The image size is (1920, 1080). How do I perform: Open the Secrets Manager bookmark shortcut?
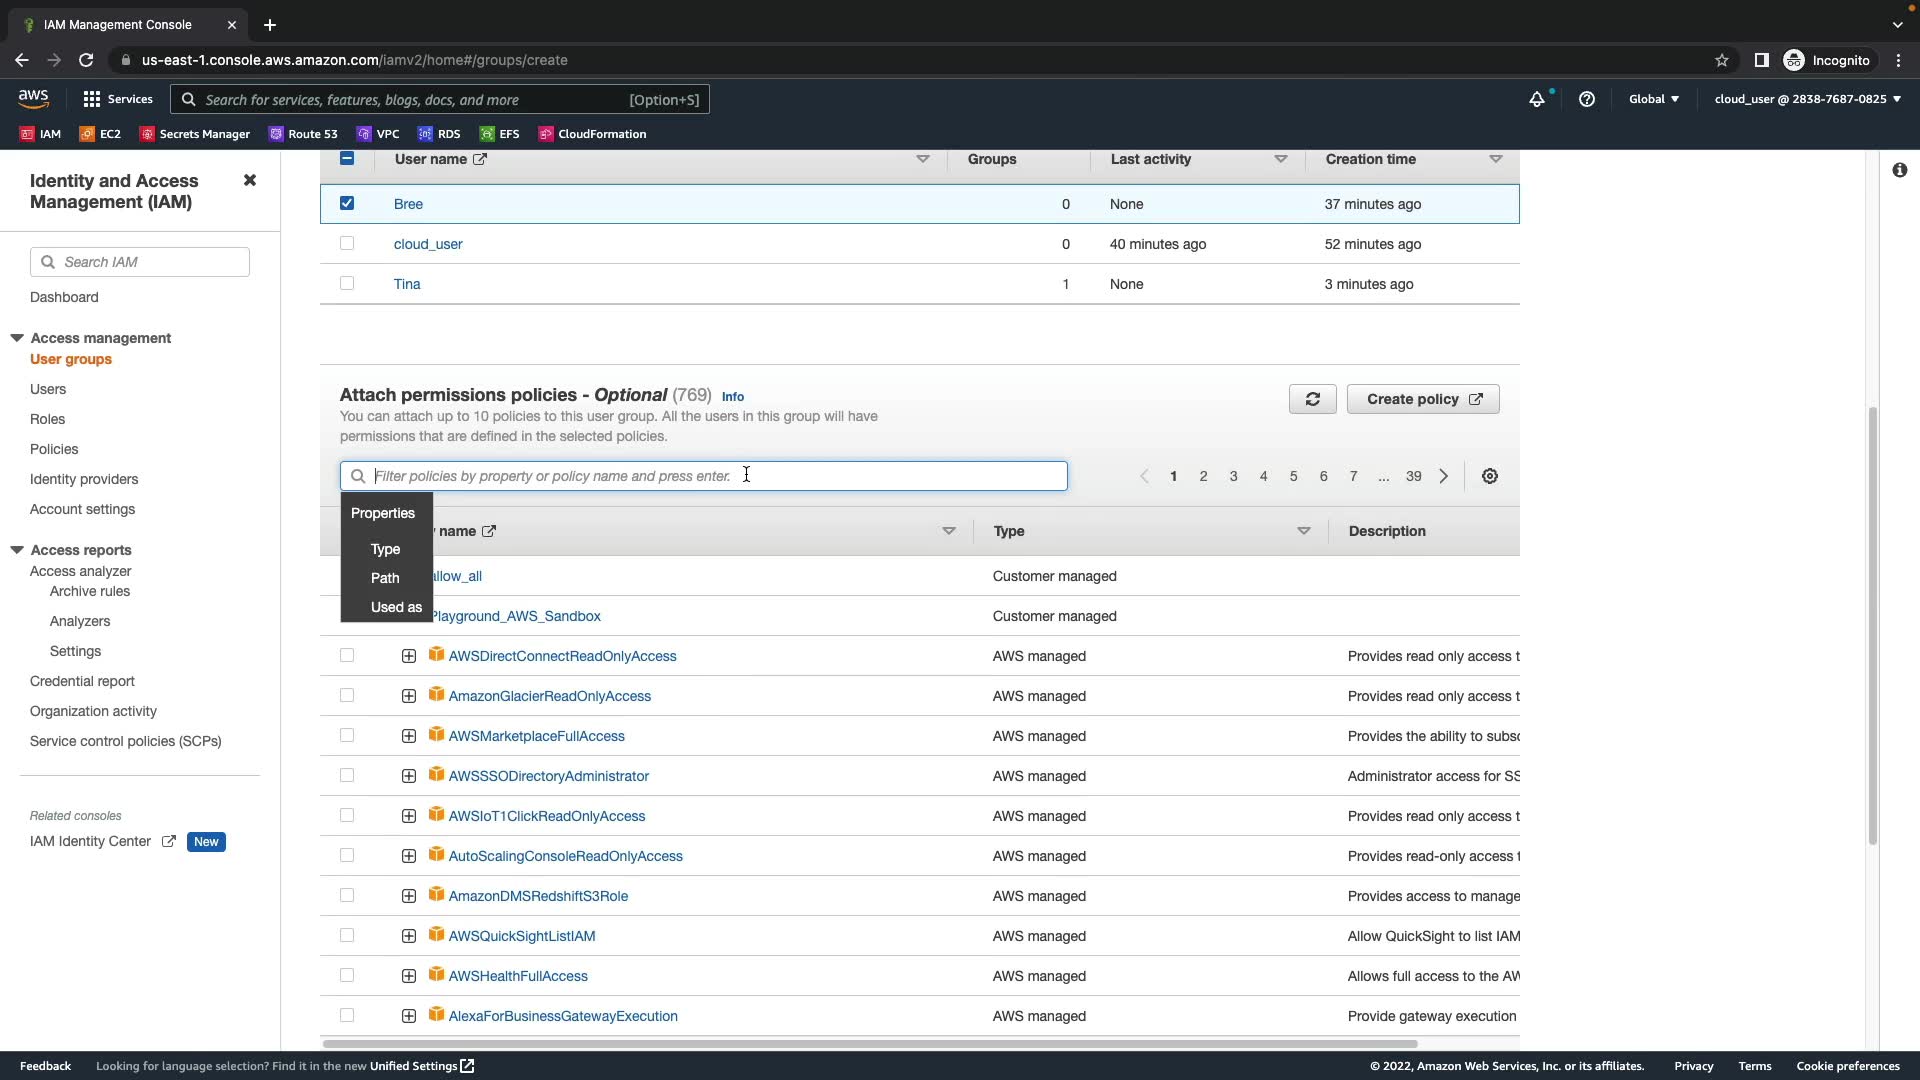pos(195,134)
